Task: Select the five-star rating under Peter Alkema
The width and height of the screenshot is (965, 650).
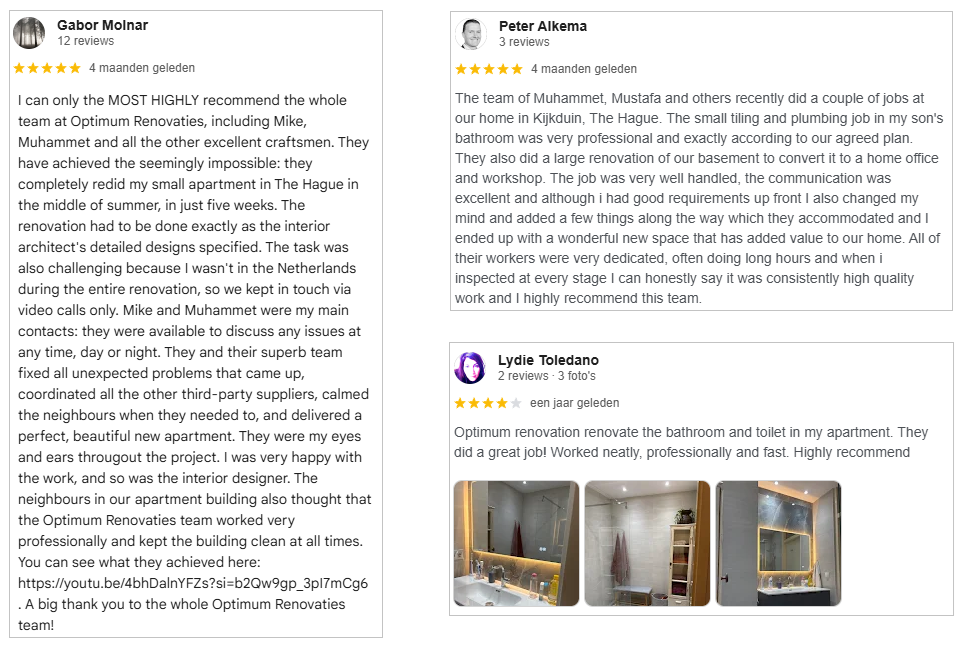Action: coord(489,69)
